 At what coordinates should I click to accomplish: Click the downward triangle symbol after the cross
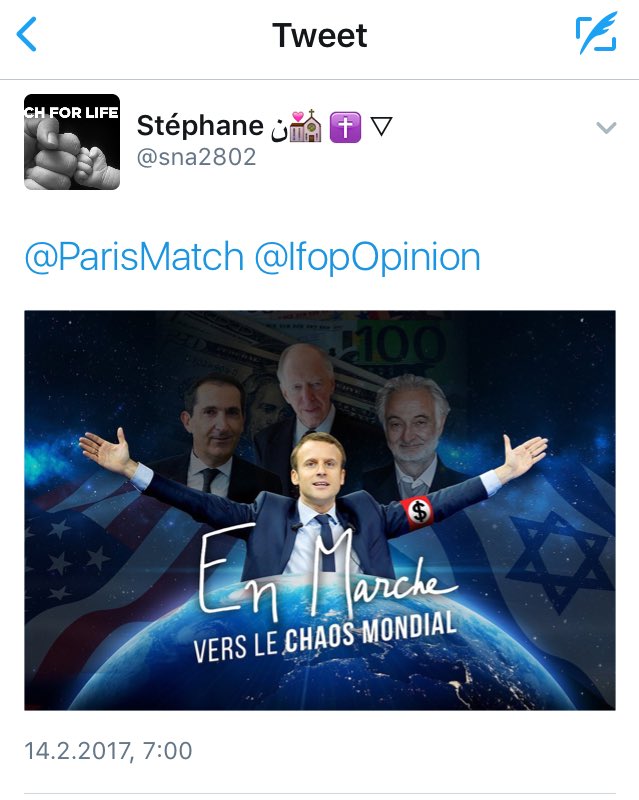[x=381, y=127]
